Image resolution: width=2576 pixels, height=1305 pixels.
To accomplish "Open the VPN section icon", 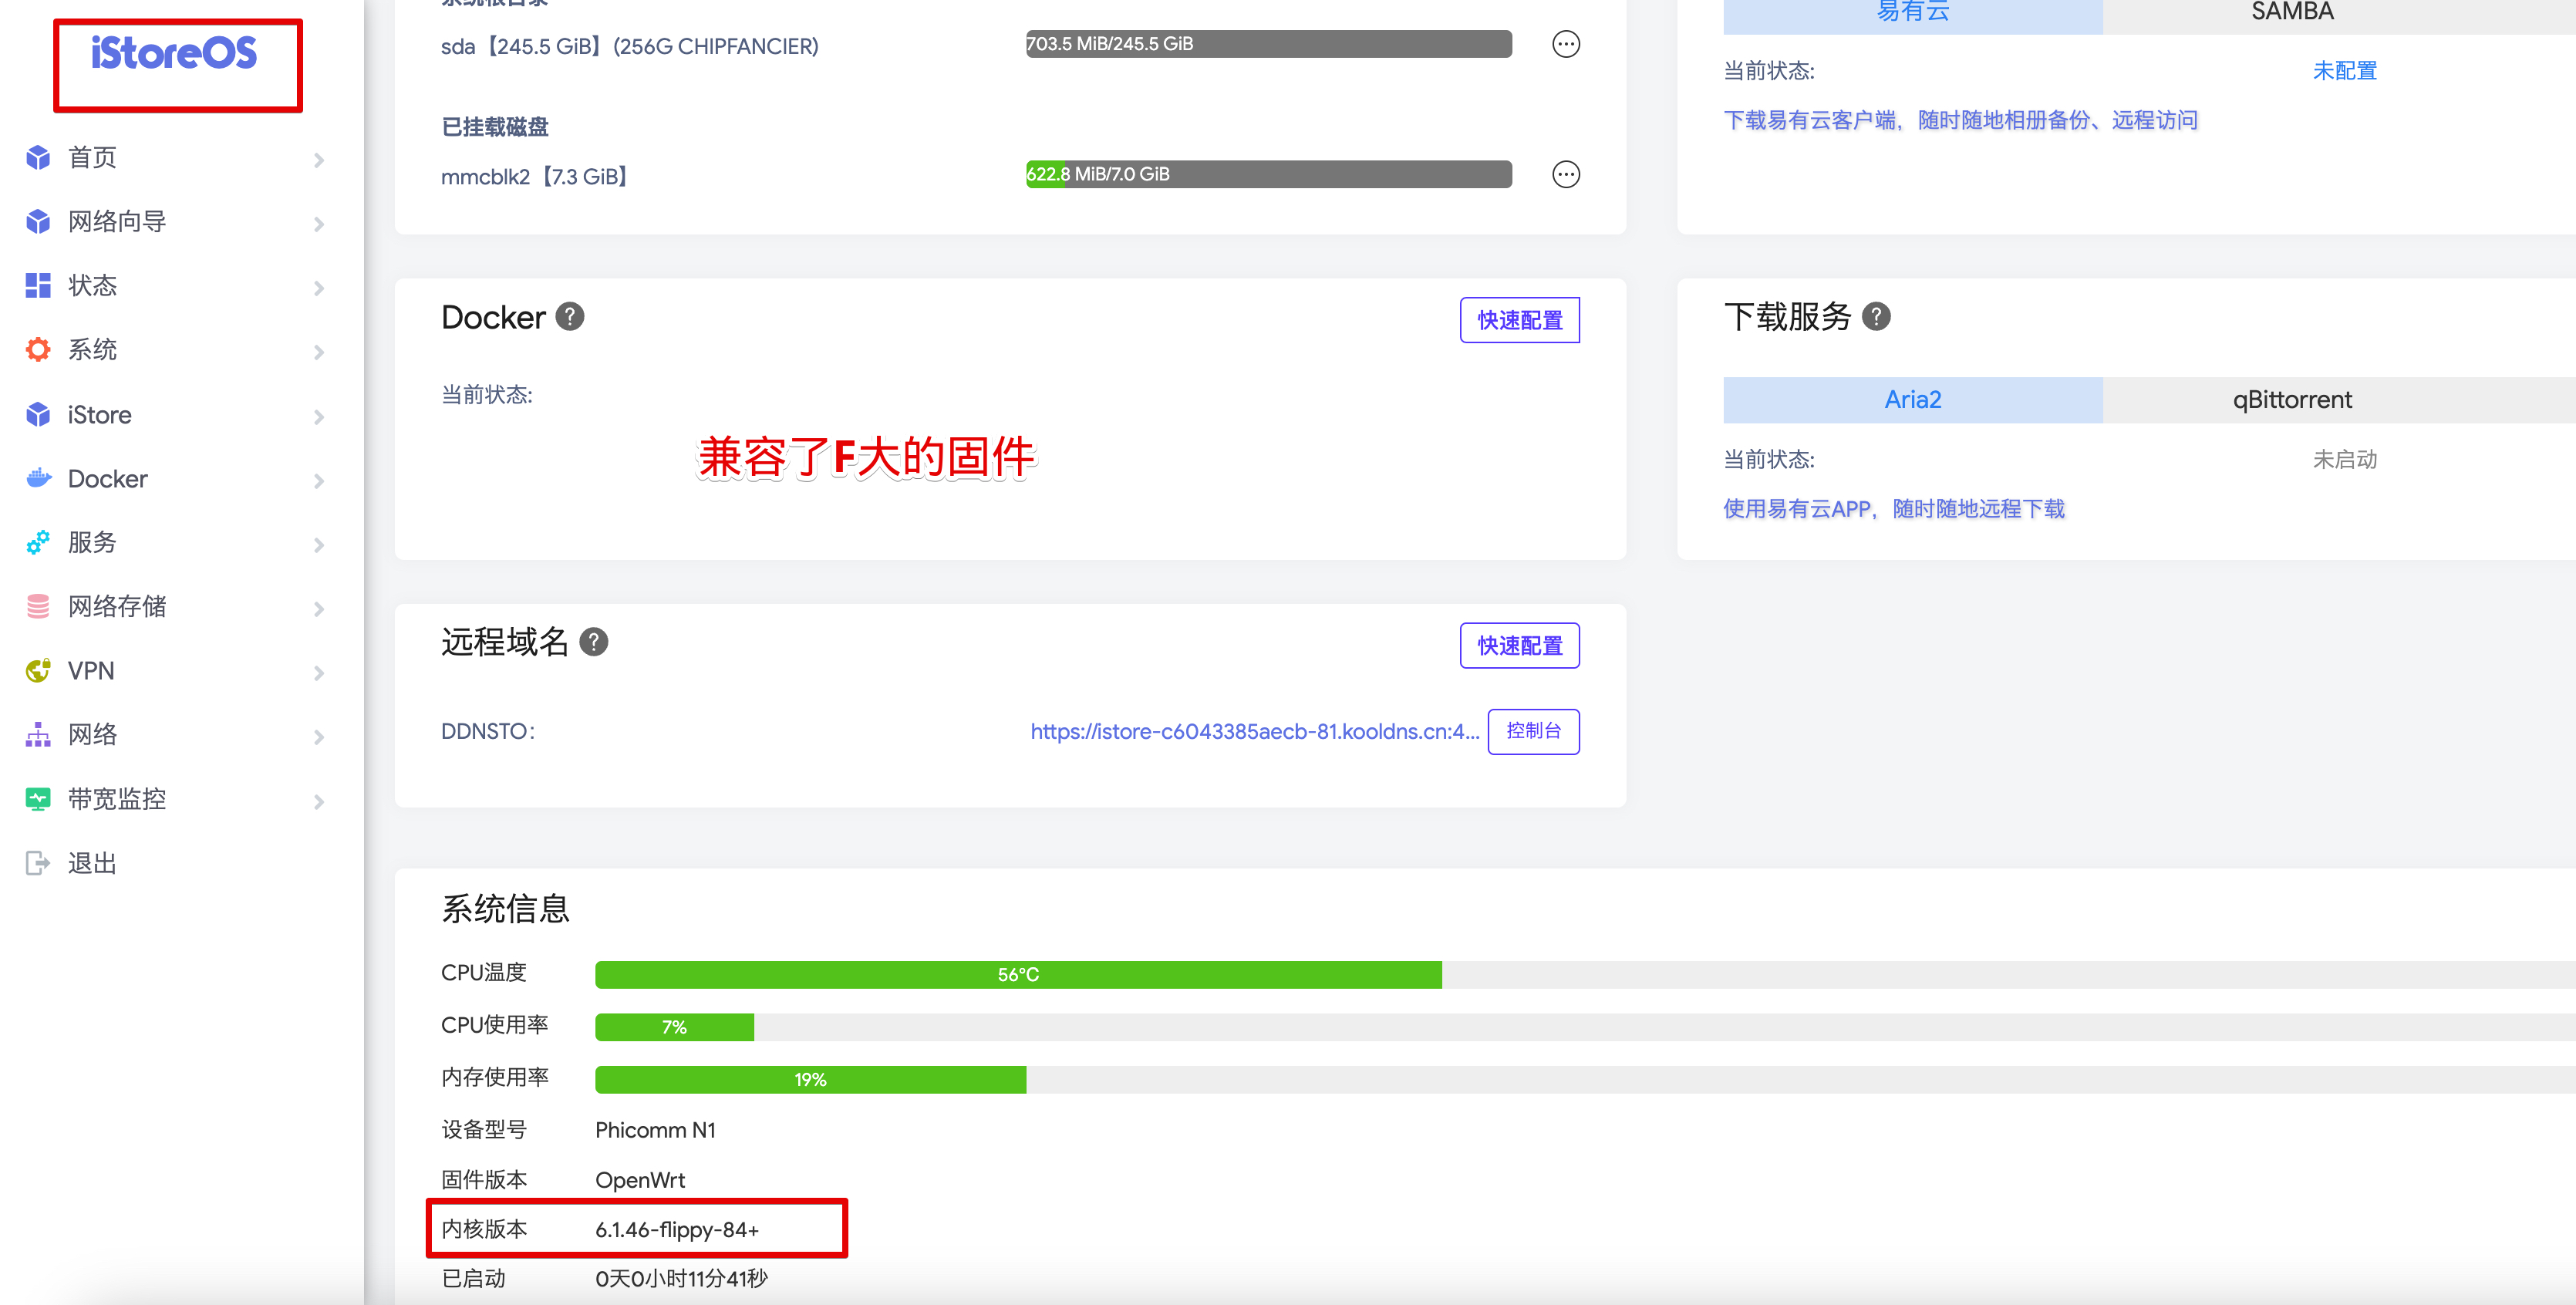I will [x=37, y=670].
